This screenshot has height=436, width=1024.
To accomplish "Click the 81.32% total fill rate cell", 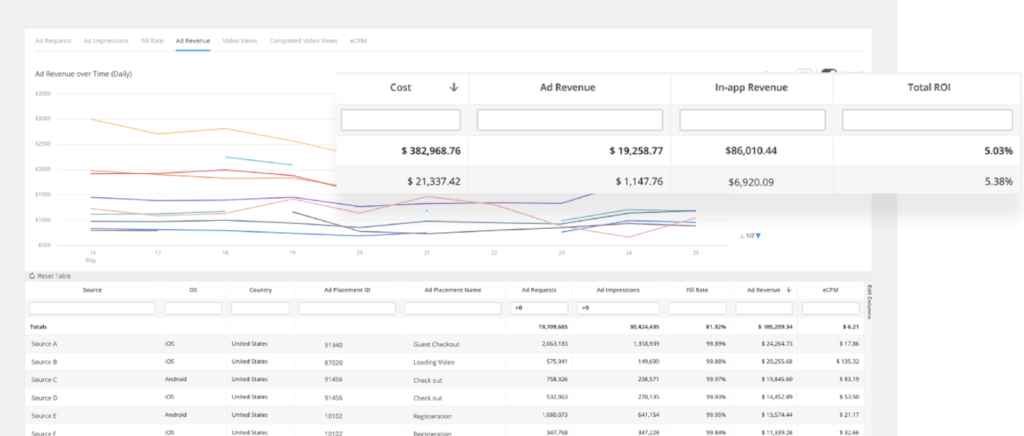I will (717, 326).
